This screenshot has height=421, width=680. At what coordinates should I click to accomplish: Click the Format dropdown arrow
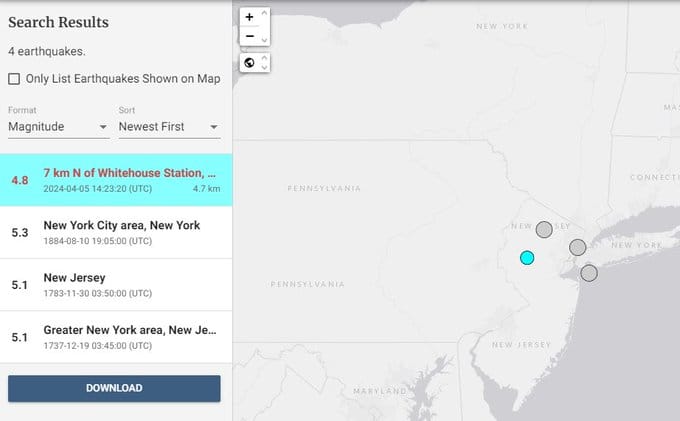click(x=103, y=128)
